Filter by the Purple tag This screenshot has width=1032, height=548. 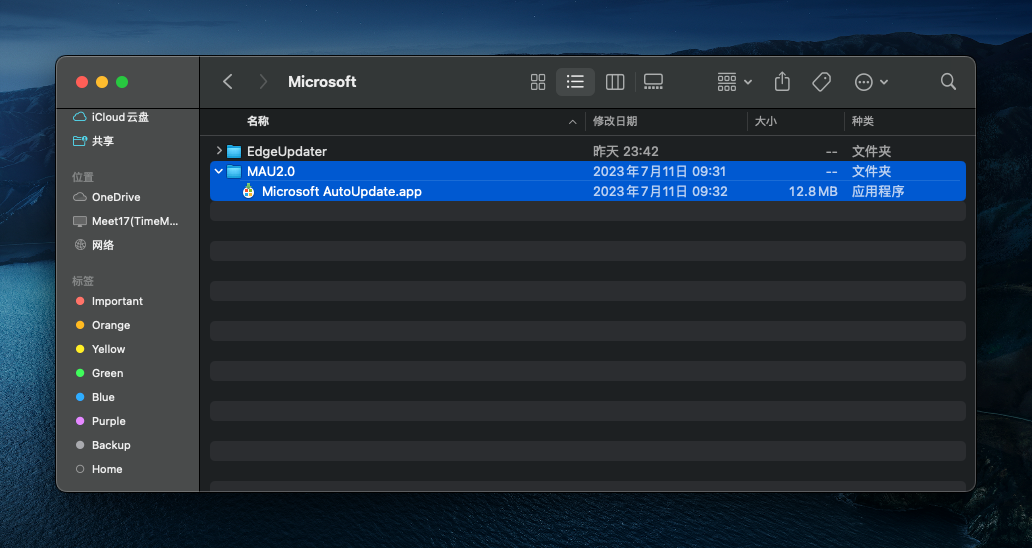click(x=109, y=421)
